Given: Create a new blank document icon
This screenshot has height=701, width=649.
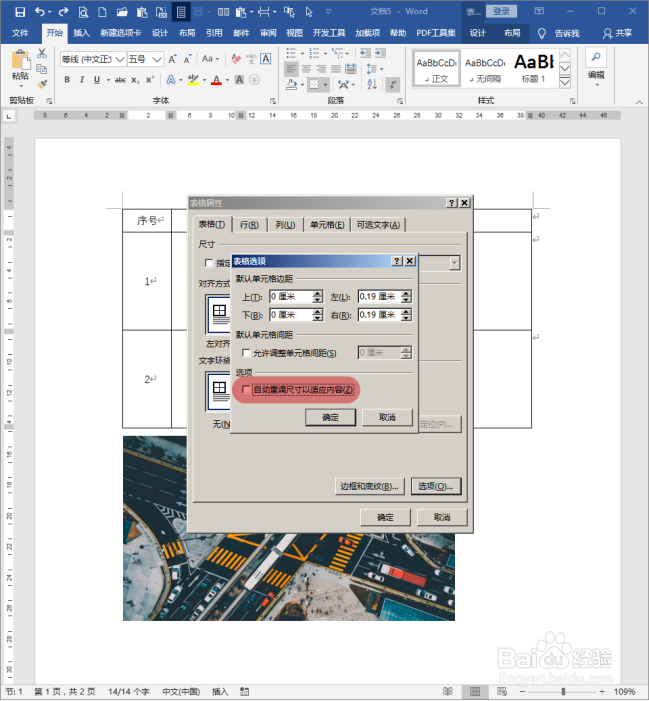Looking at the screenshot, I should (102, 12).
